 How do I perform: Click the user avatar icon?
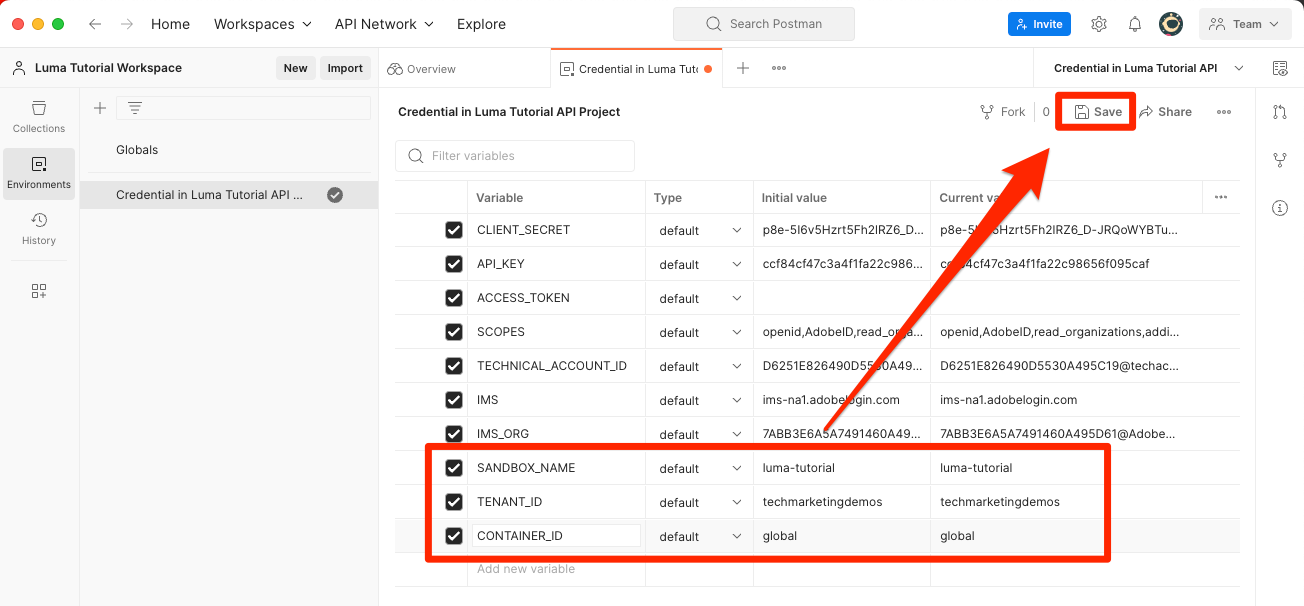coord(1171,24)
